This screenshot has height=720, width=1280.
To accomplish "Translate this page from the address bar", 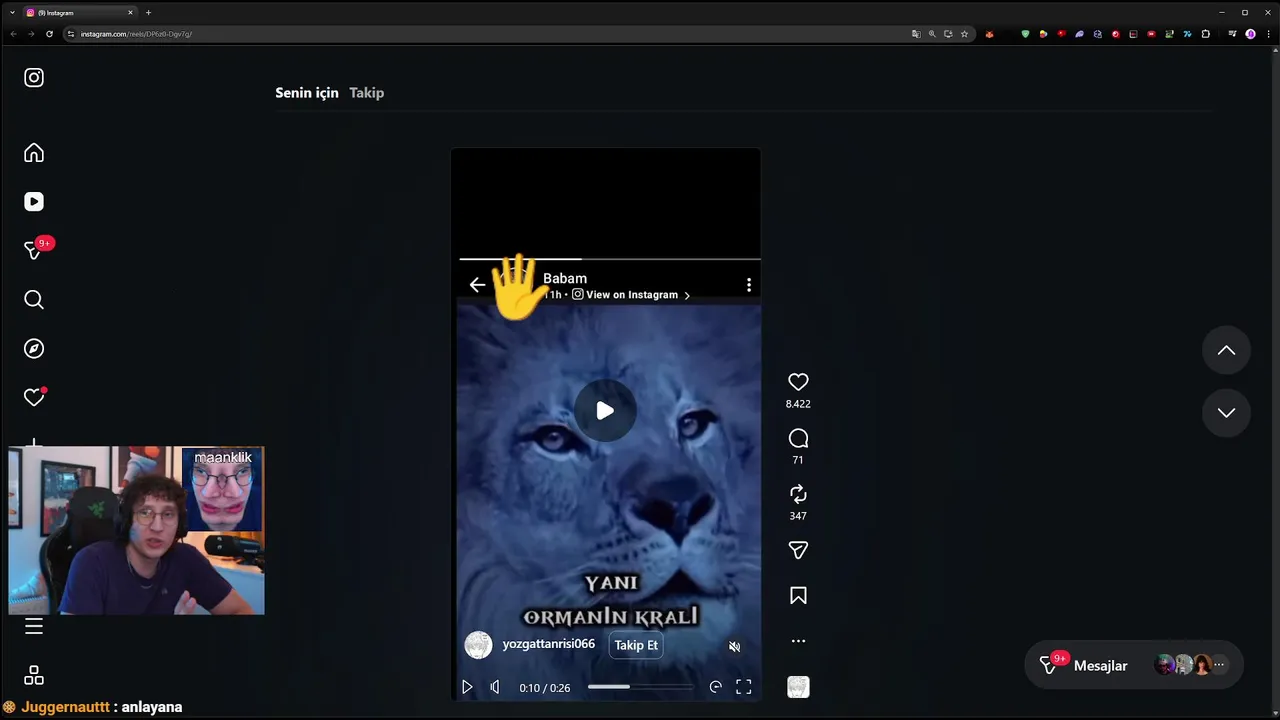I will 916,34.
